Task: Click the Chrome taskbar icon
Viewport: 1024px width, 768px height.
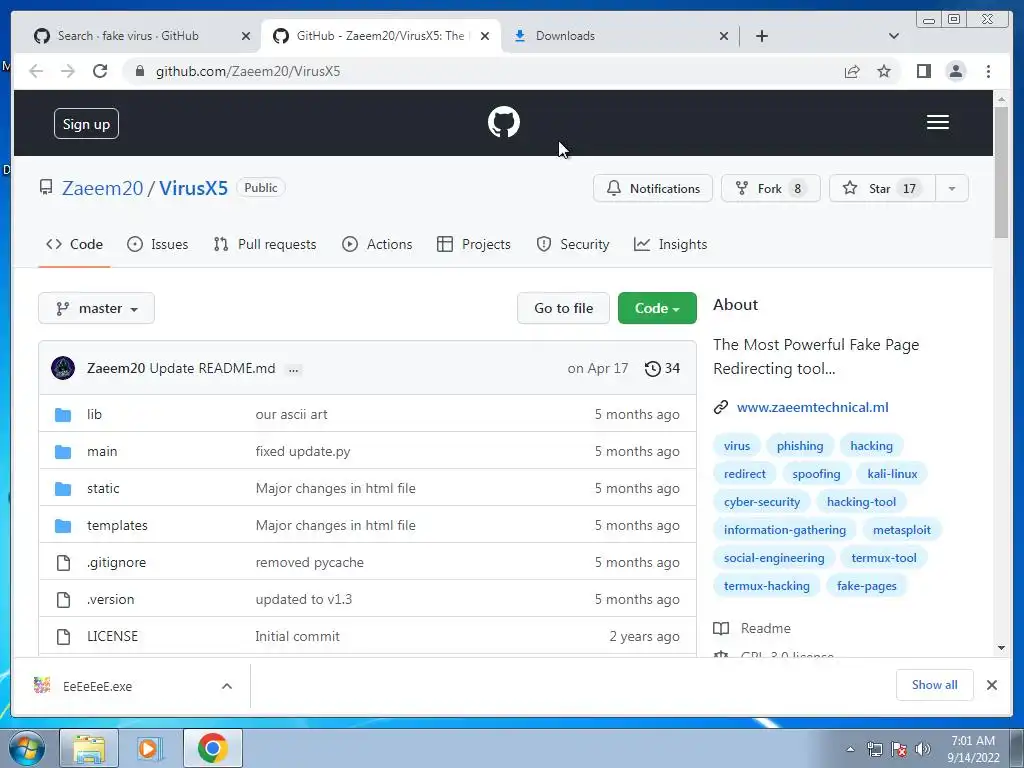Action: (213, 748)
